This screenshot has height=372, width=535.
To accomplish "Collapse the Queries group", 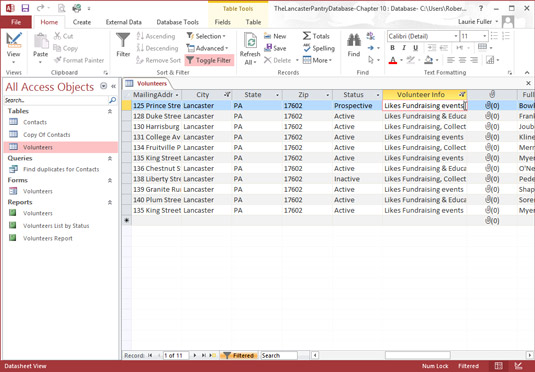I will pos(110,158).
